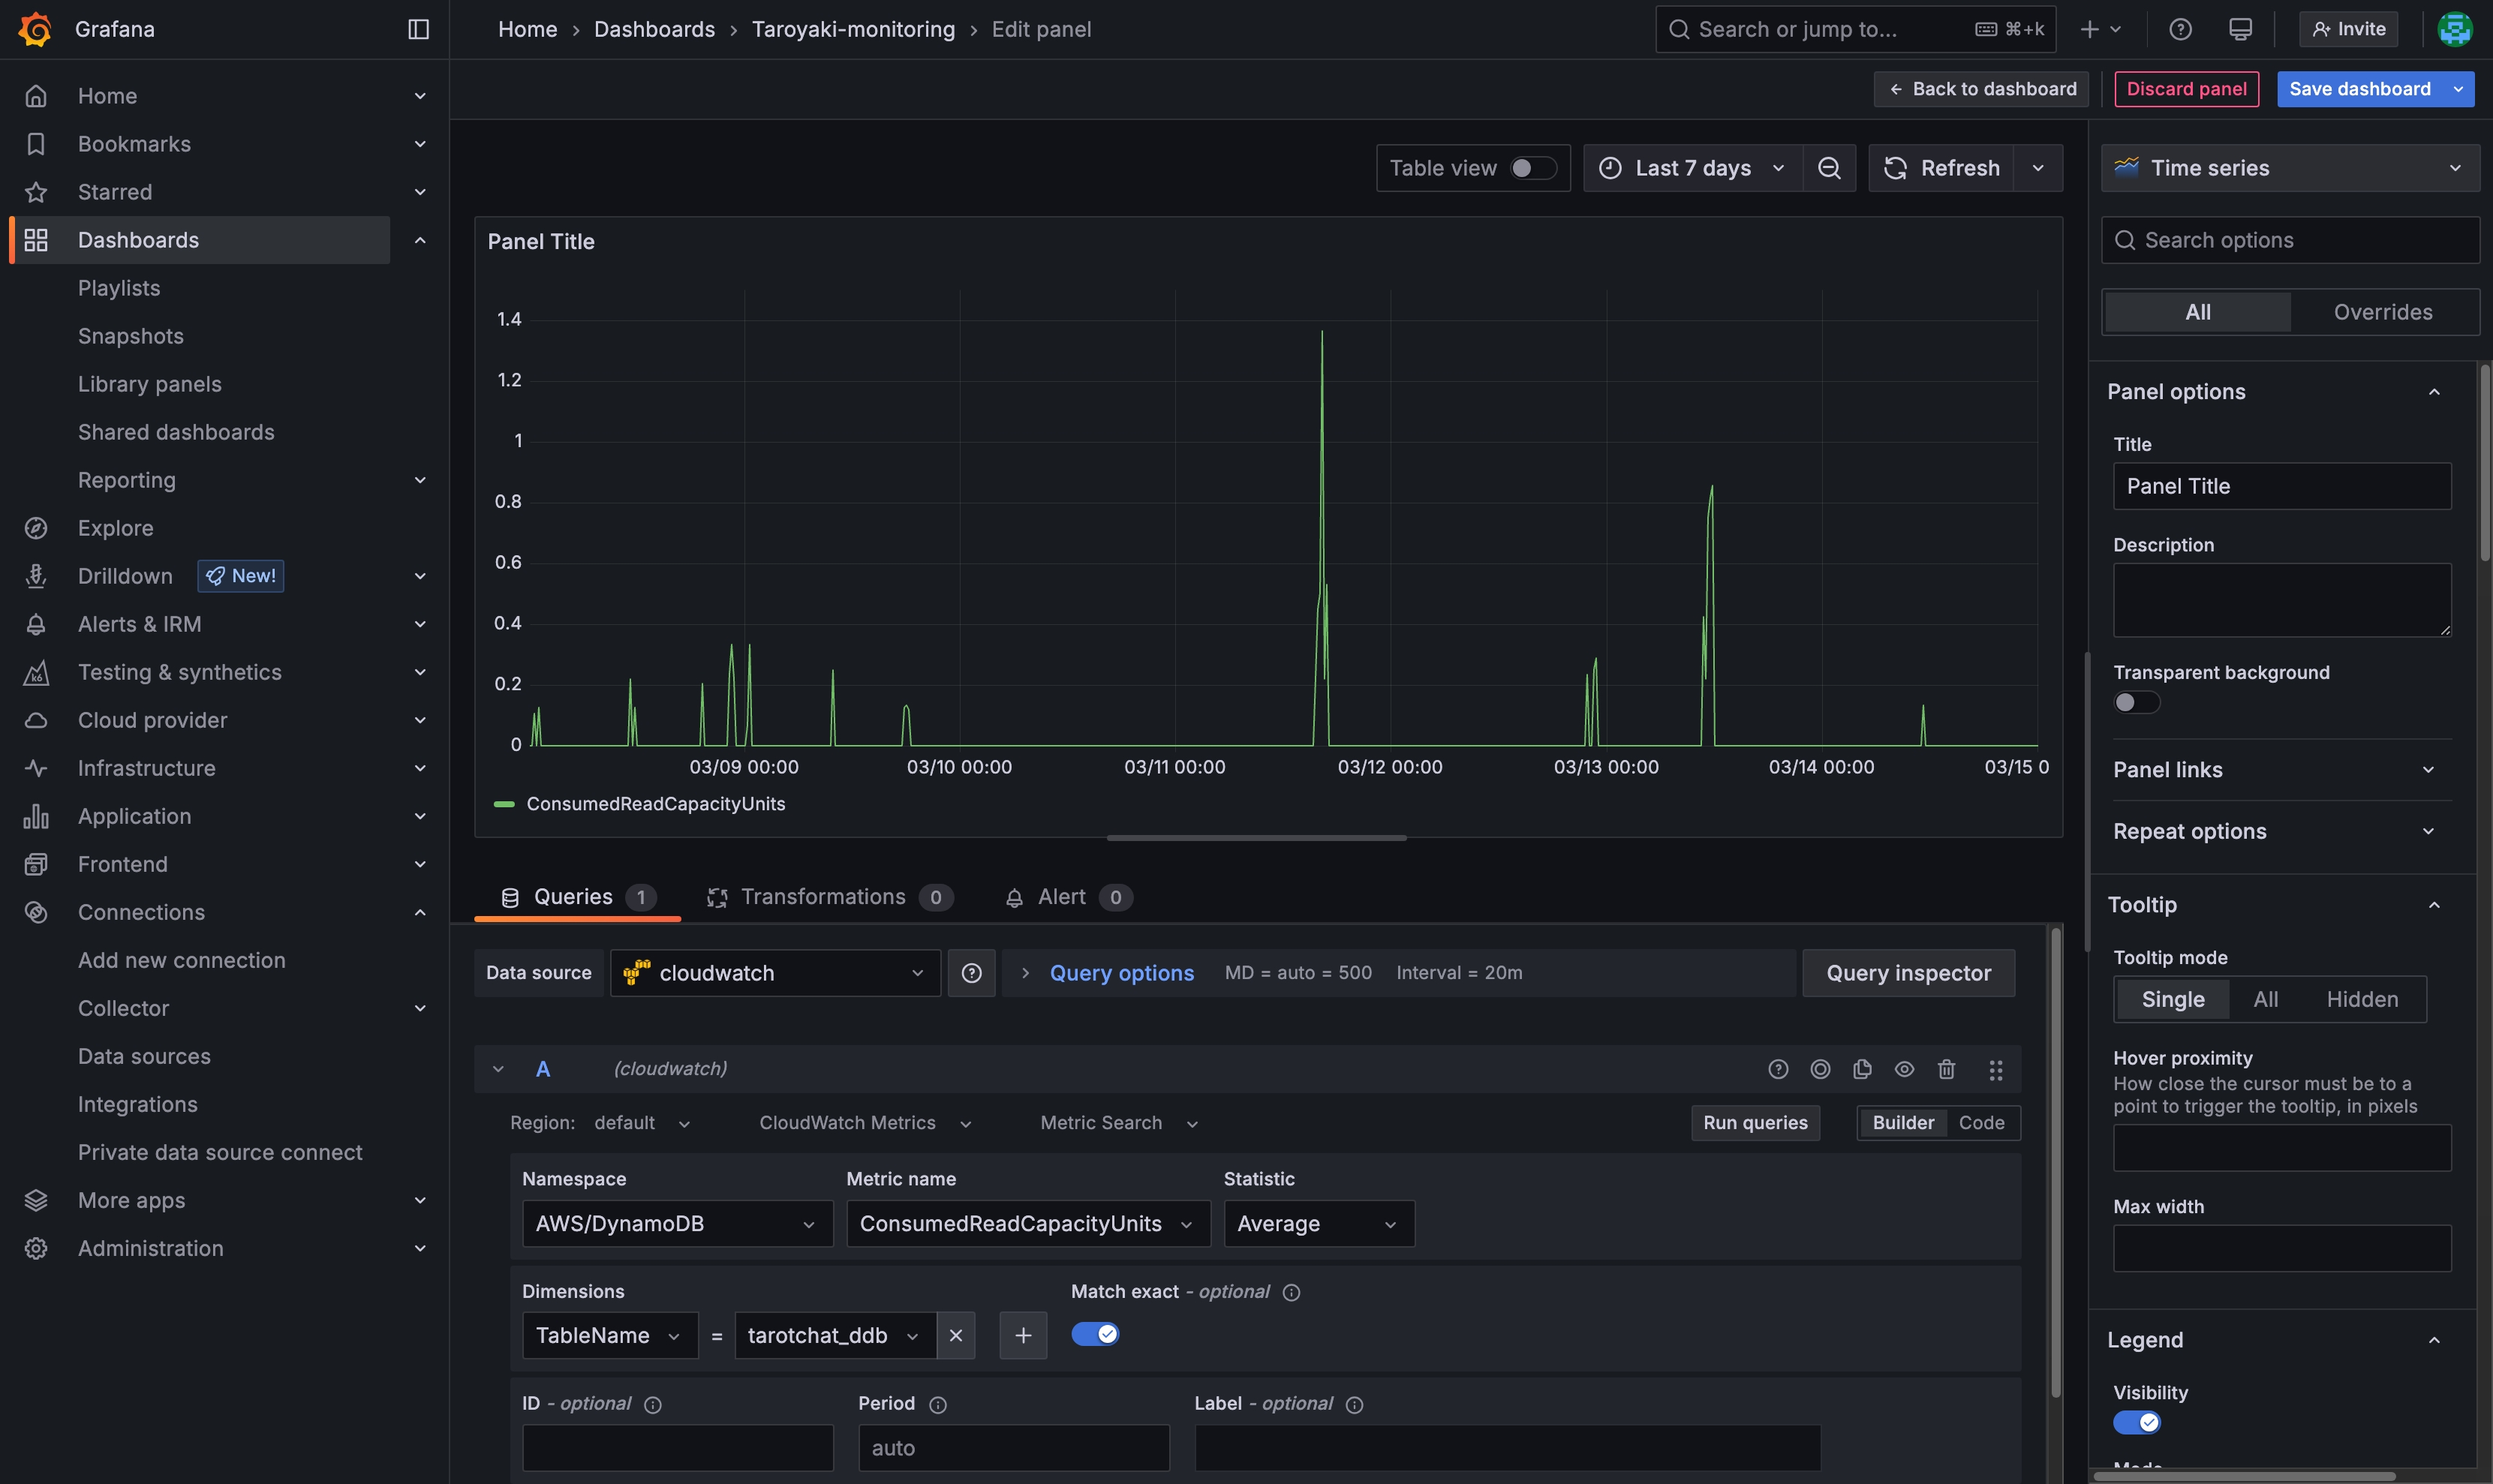Duplicate query A using copy icon
2493x1484 pixels.
click(x=1861, y=1069)
